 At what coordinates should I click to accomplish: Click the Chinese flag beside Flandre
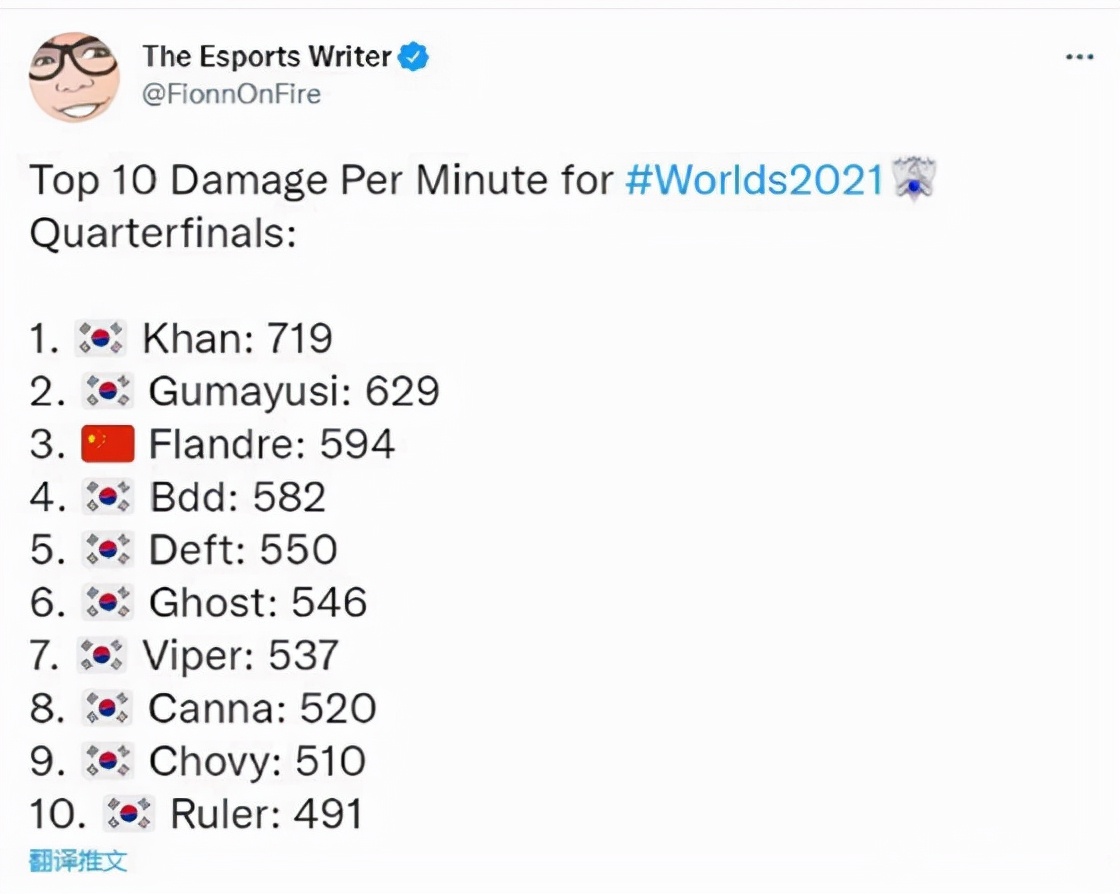[x=107, y=445]
